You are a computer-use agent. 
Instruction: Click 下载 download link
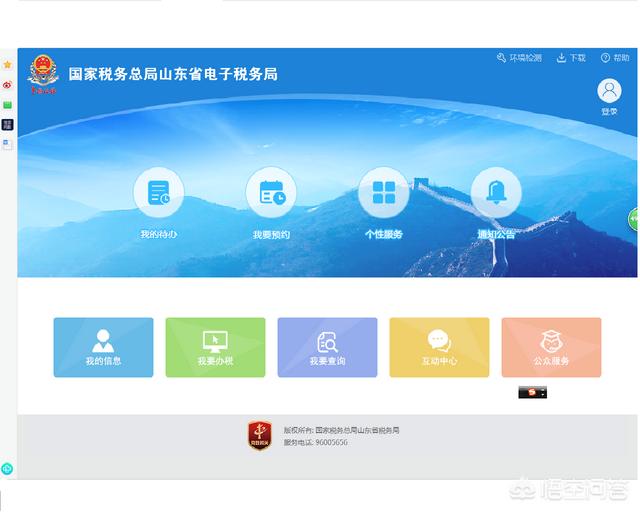click(x=571, y=58)
